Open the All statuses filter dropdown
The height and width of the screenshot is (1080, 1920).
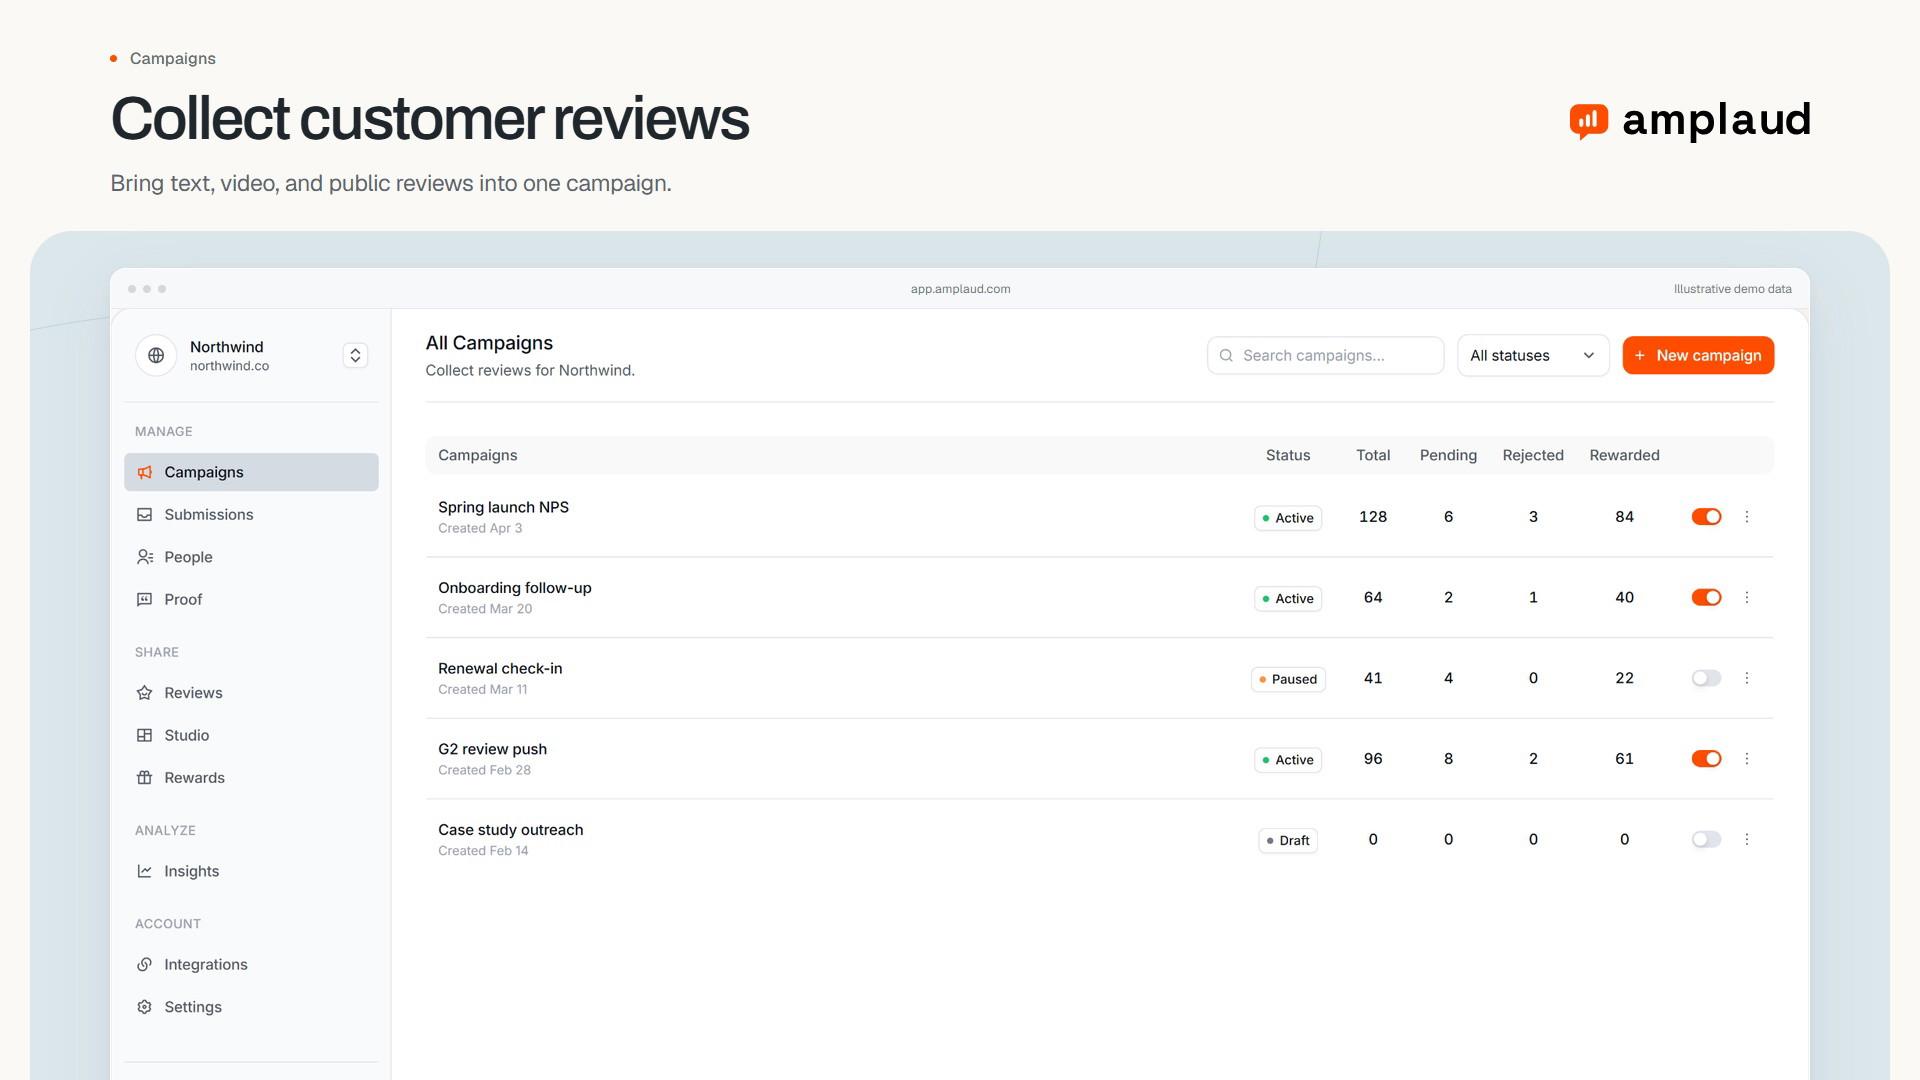(1533, 356)
